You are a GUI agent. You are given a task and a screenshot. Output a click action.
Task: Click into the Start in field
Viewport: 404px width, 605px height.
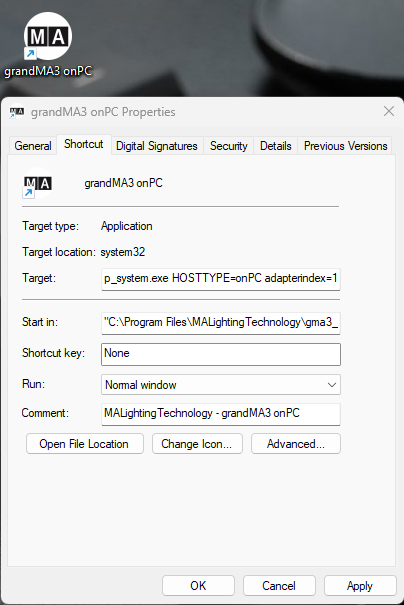(221, 323)
